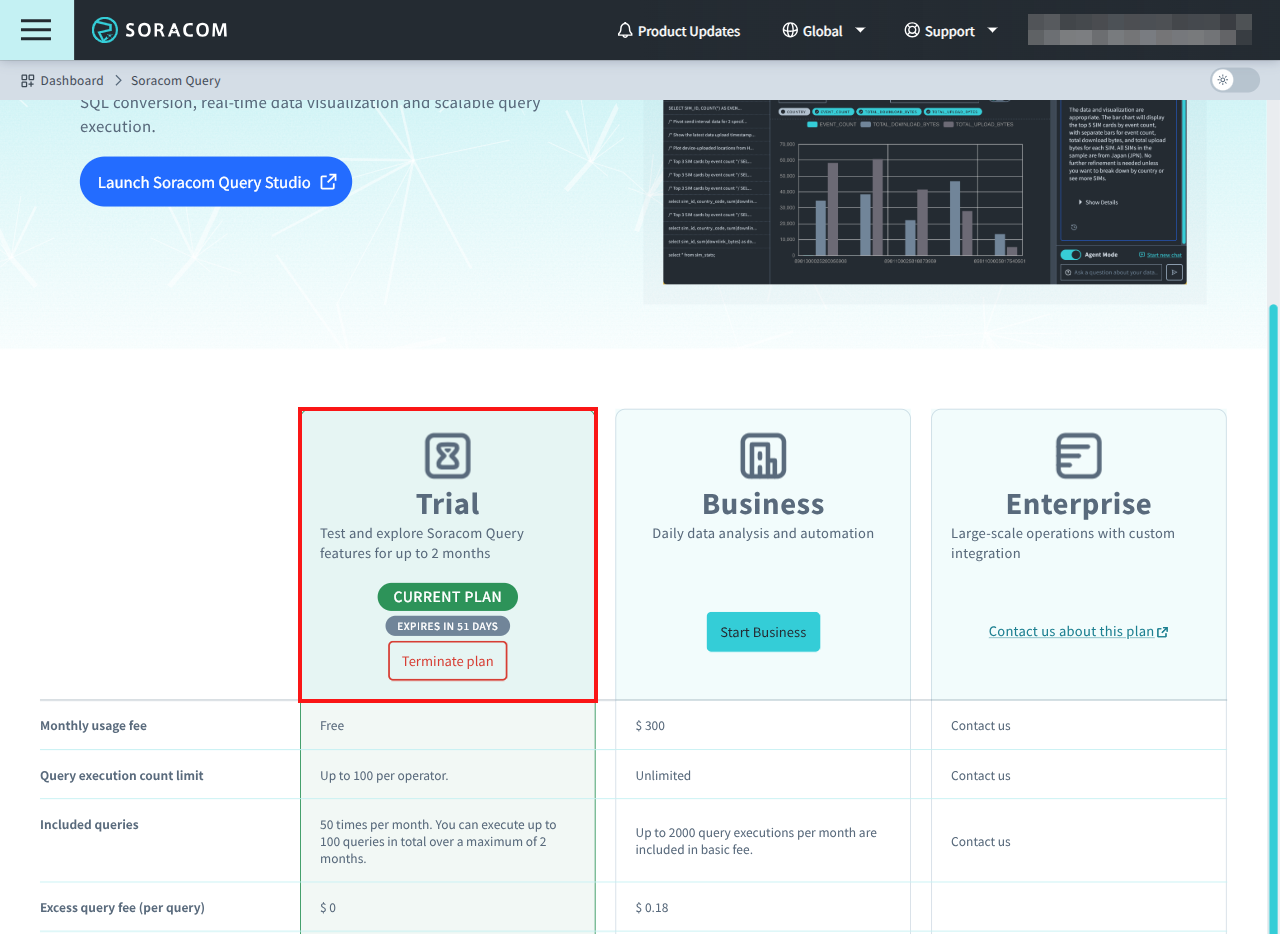Click the $ 0.18 excess fee value
Screen dimensions: 1280x934
[x=652, y=908]
